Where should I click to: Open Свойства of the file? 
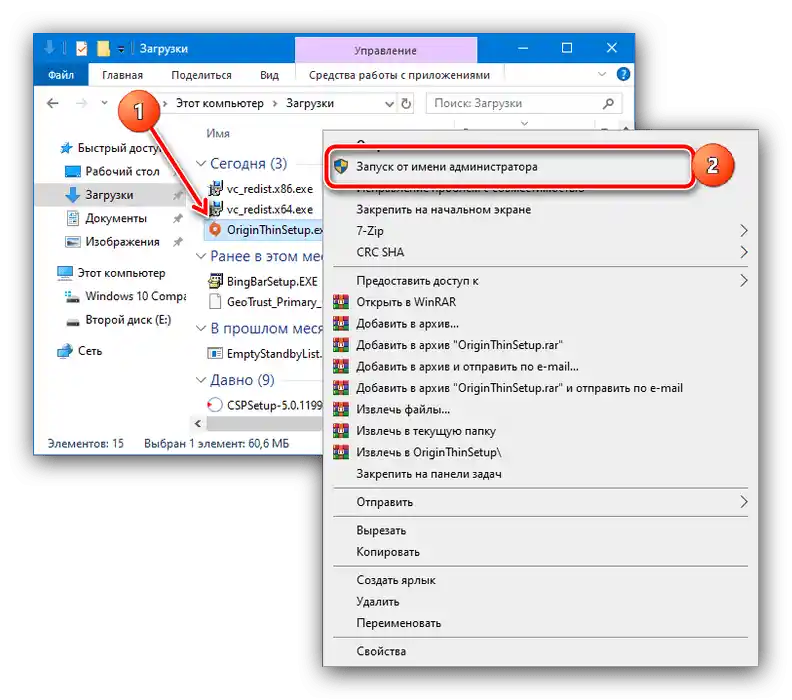(x=540, y=652)
